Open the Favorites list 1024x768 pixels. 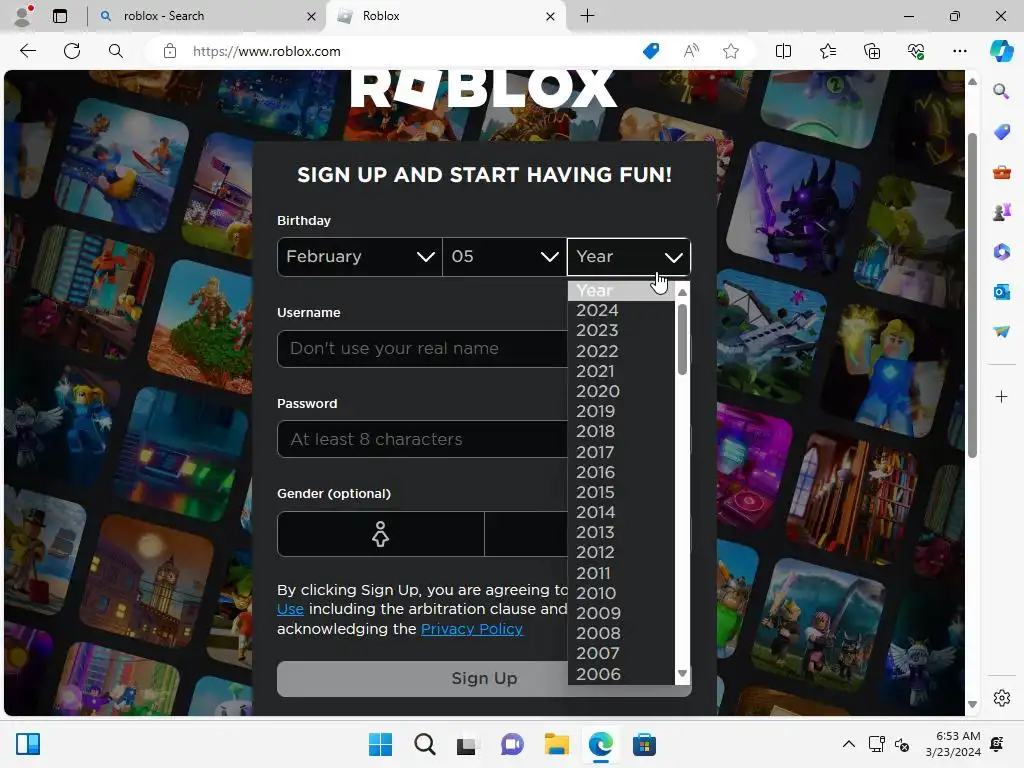click(827, 51)
